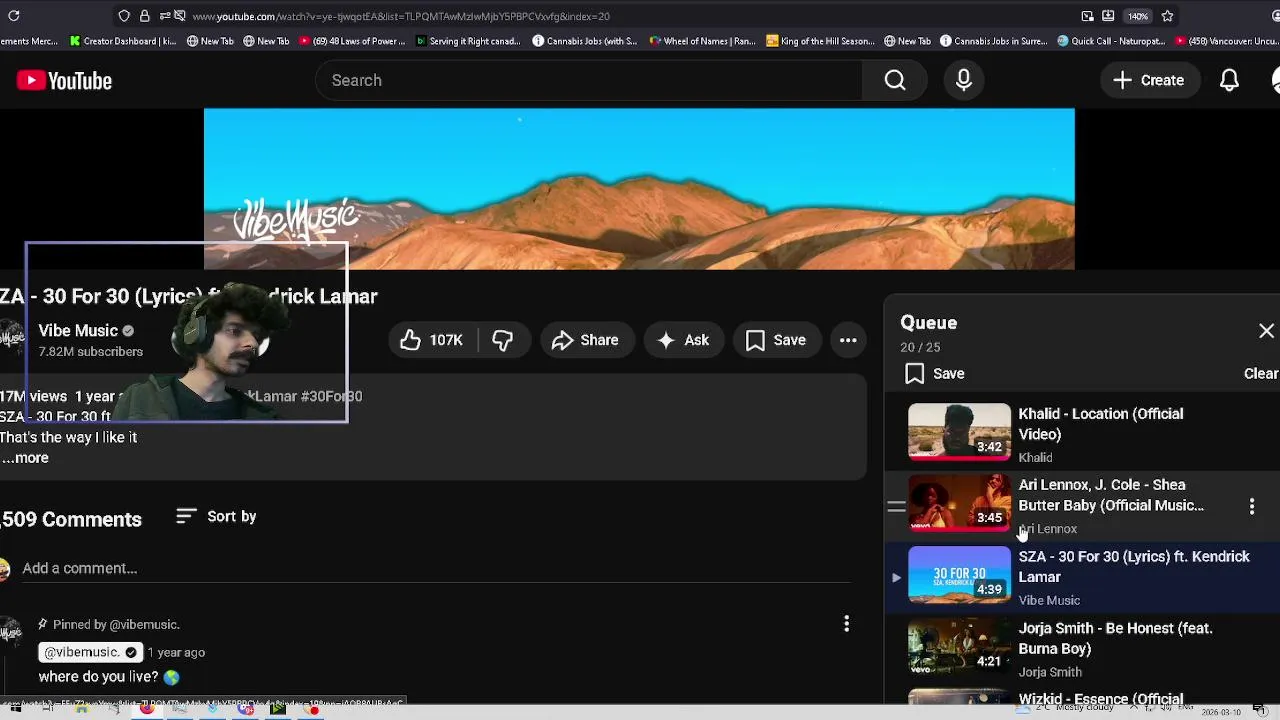This screenshot has width=1280, height=720.
Task: Bookmark this page with star icon
Action: (x=1167, y=16)
